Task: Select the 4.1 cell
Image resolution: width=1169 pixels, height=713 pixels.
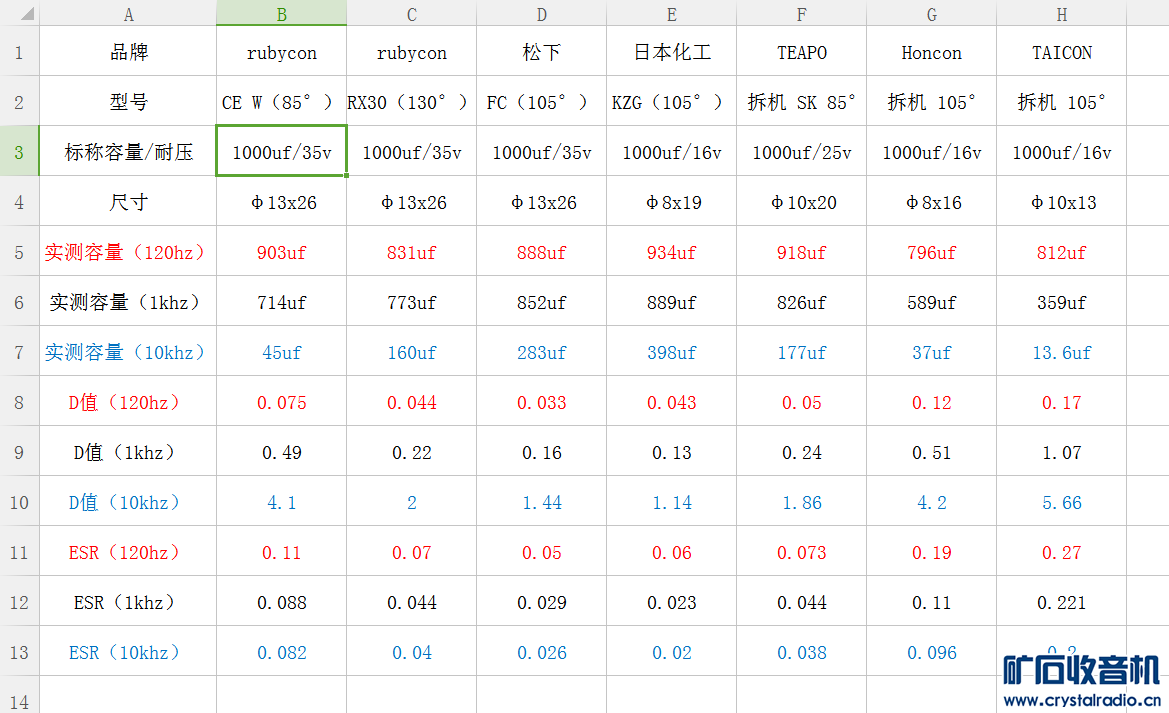Action: (281, 502)
